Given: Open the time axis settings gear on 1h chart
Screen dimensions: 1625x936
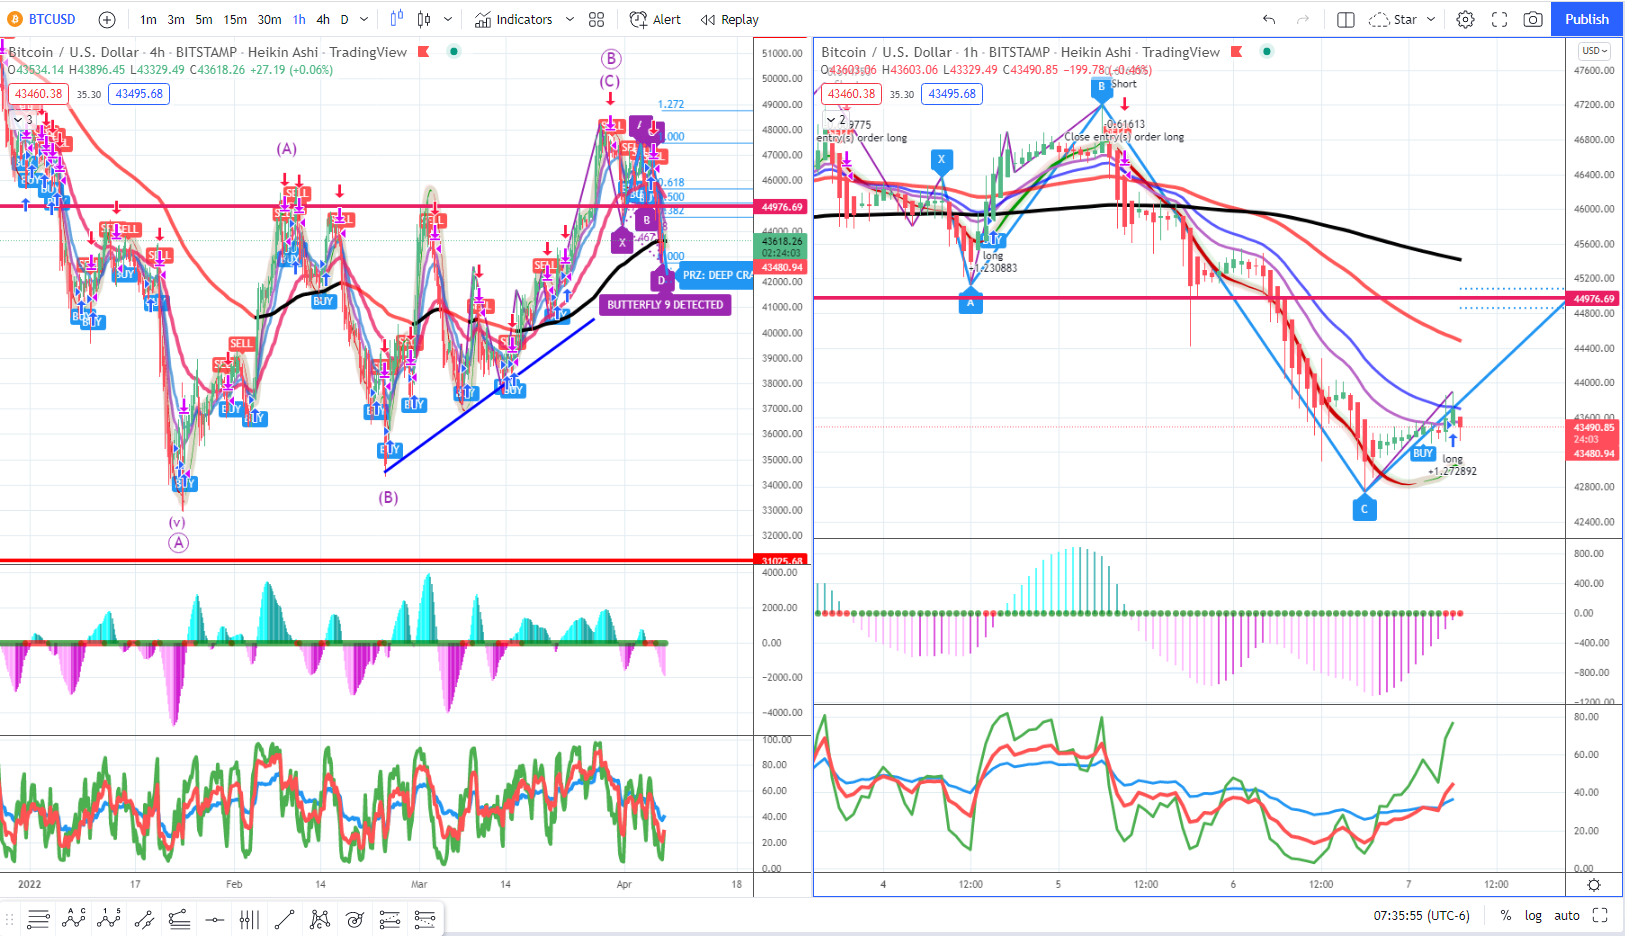Looking at the screenshot, I should click(x=1594, y=885).
